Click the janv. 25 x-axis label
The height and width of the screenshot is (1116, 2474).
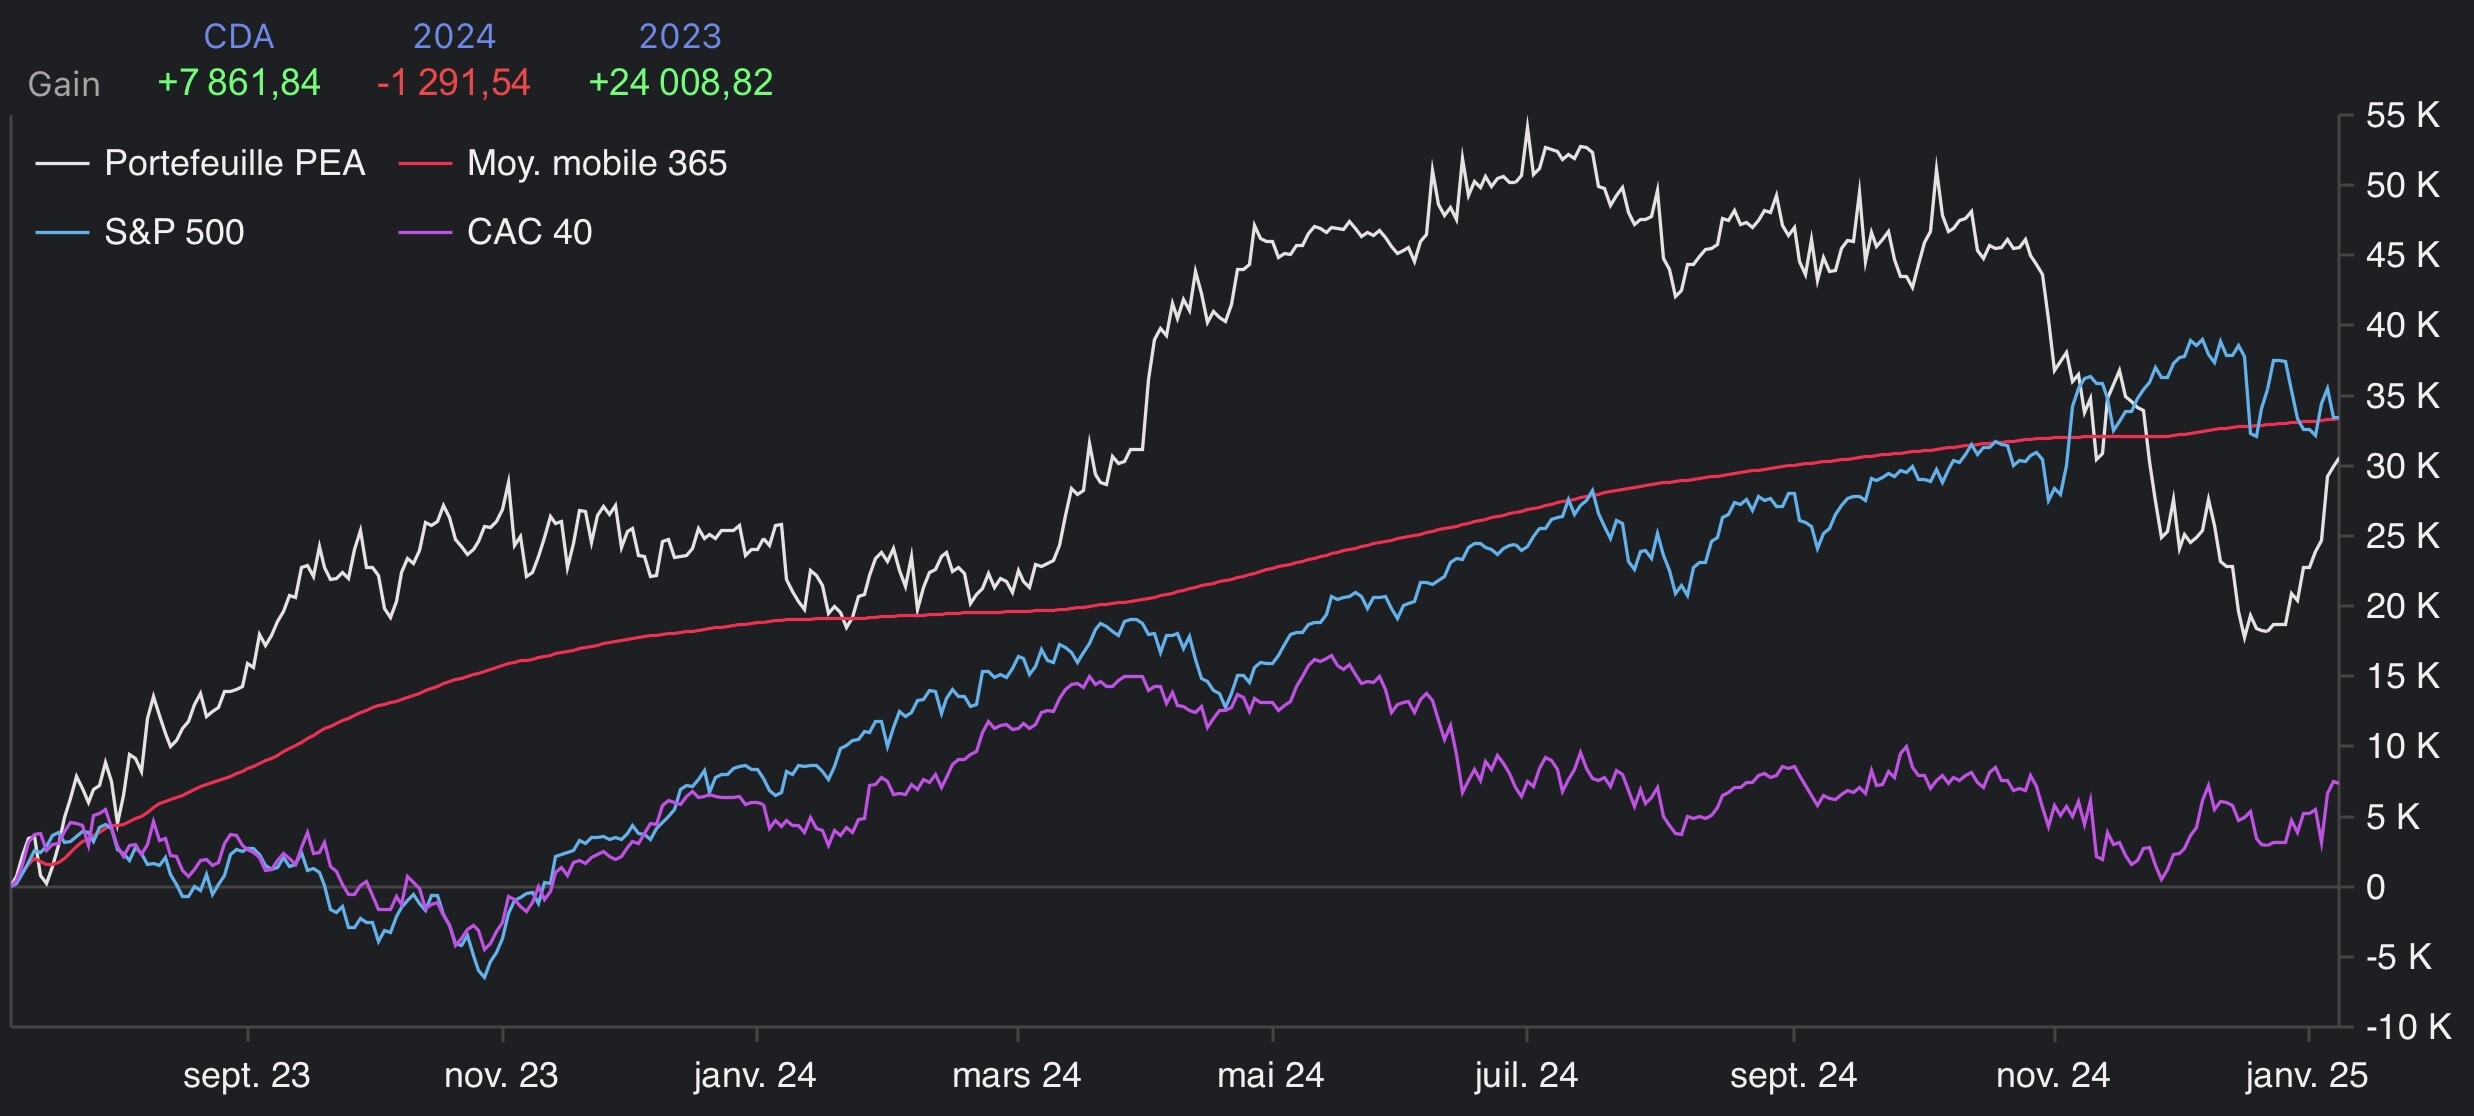(x=2306, y=1075)
